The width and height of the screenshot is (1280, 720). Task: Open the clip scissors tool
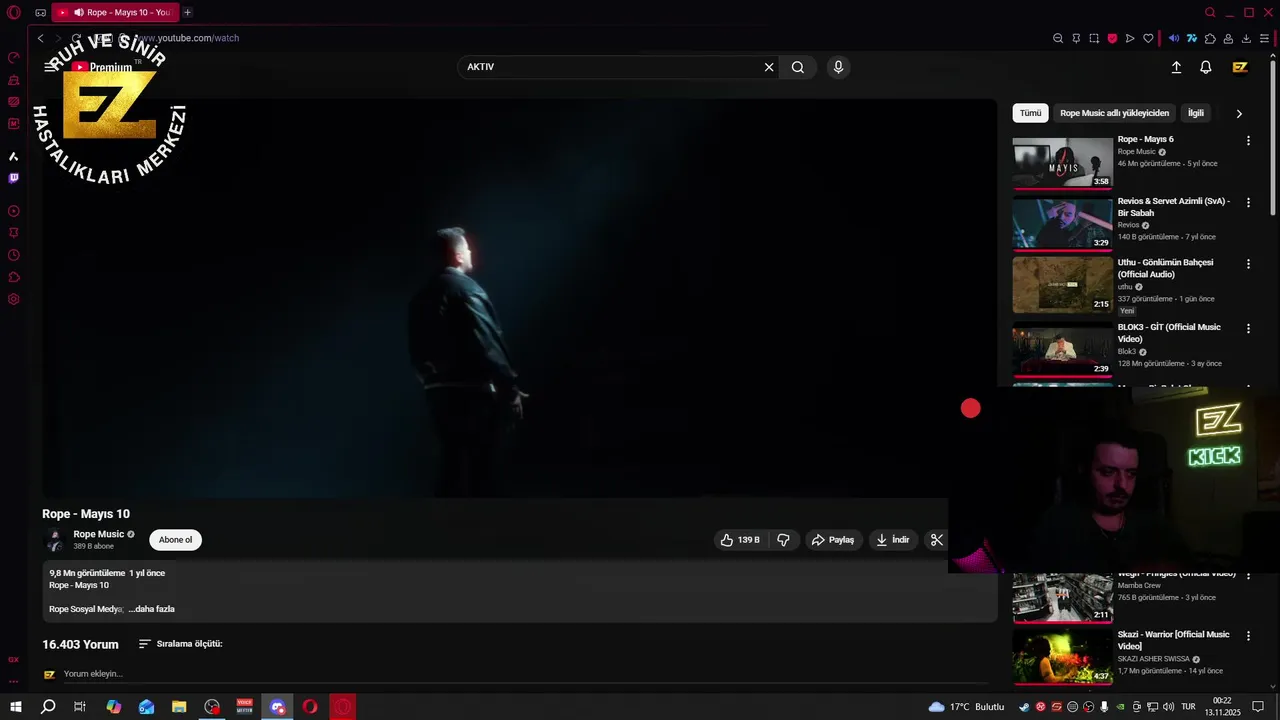(x=936, y=540)
